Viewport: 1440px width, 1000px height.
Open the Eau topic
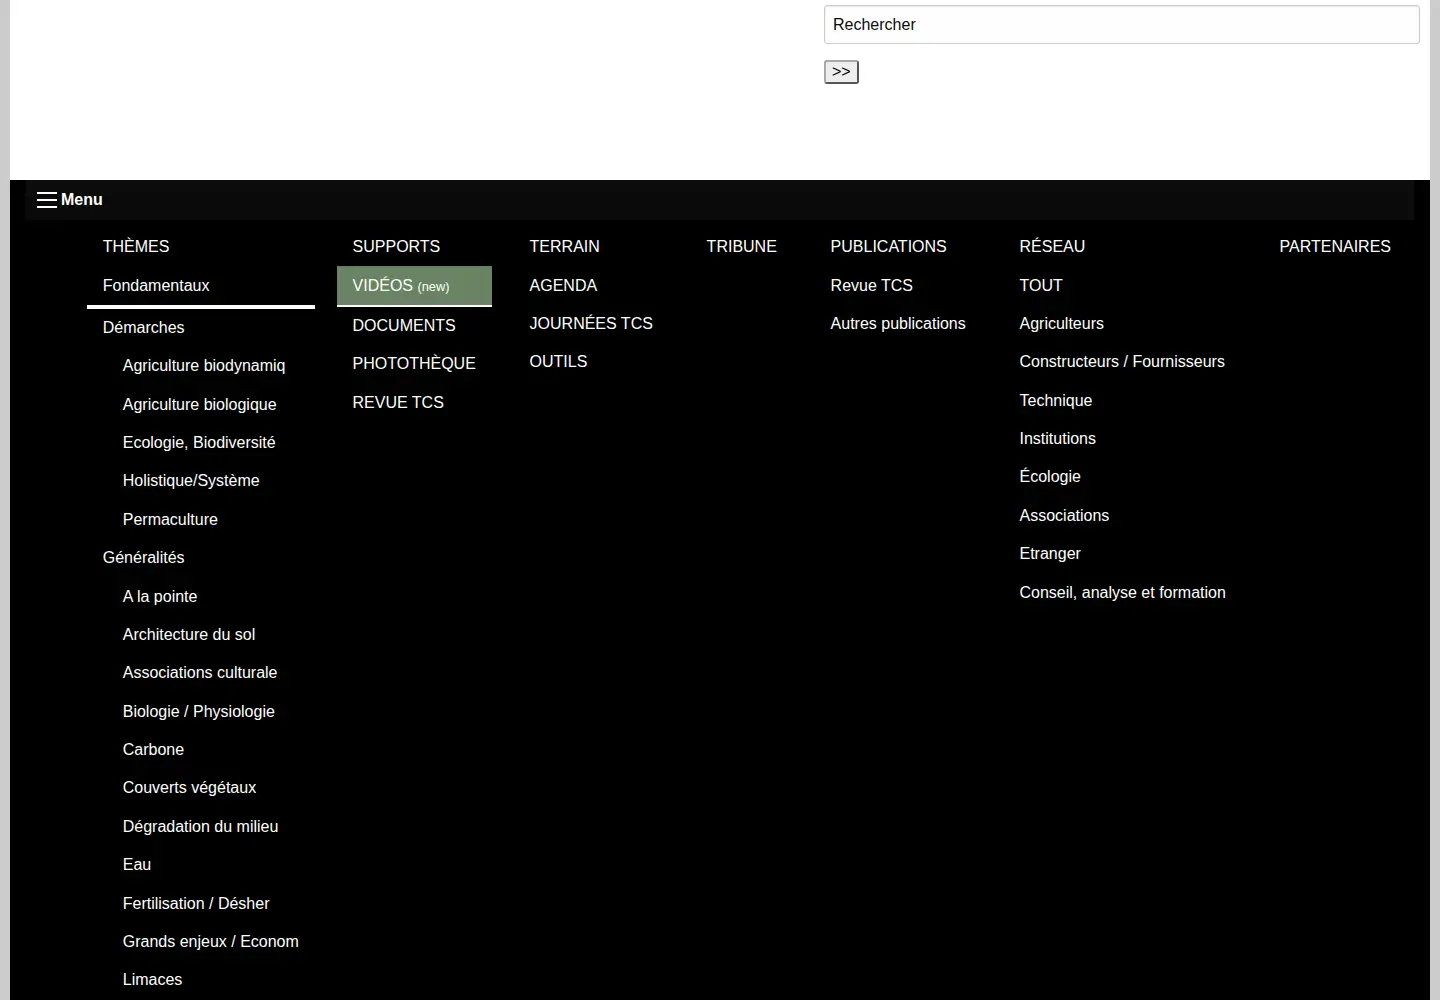[x=137, y=864]
